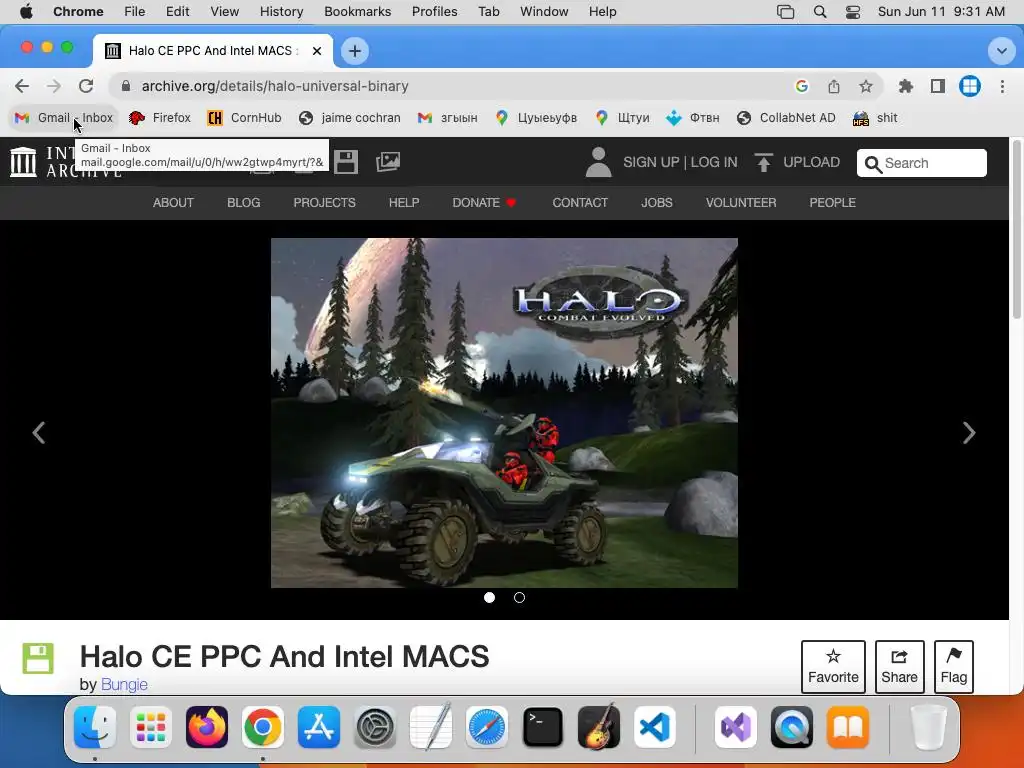
Task: Open GarageBand from the Dock
Action: click(599, 727)
